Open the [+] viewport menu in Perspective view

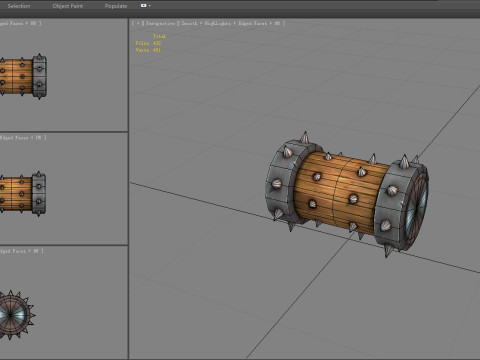point(138,23)
